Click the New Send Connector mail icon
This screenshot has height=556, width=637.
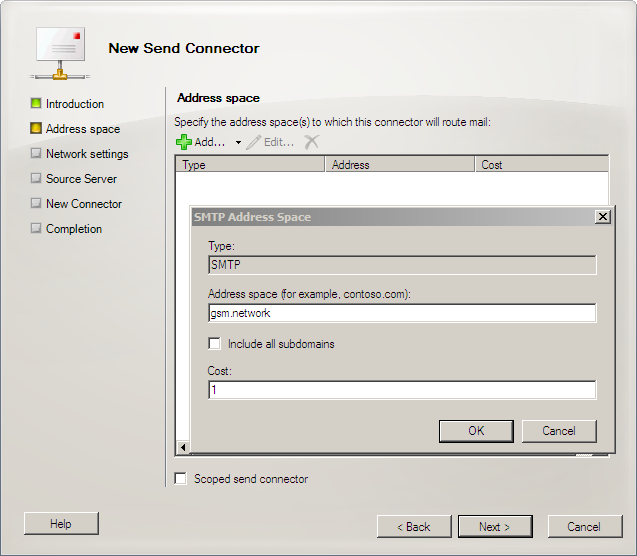[62, 52]
